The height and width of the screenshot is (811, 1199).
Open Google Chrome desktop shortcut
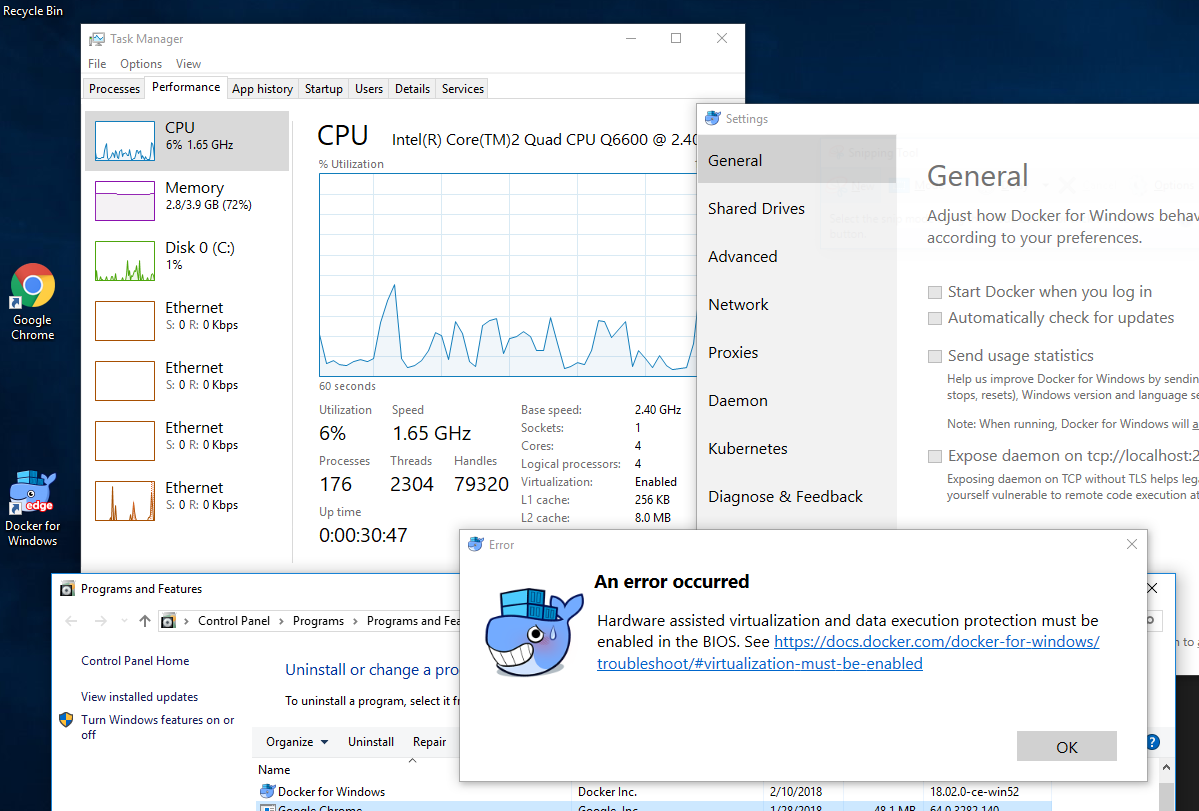[32, 302]
